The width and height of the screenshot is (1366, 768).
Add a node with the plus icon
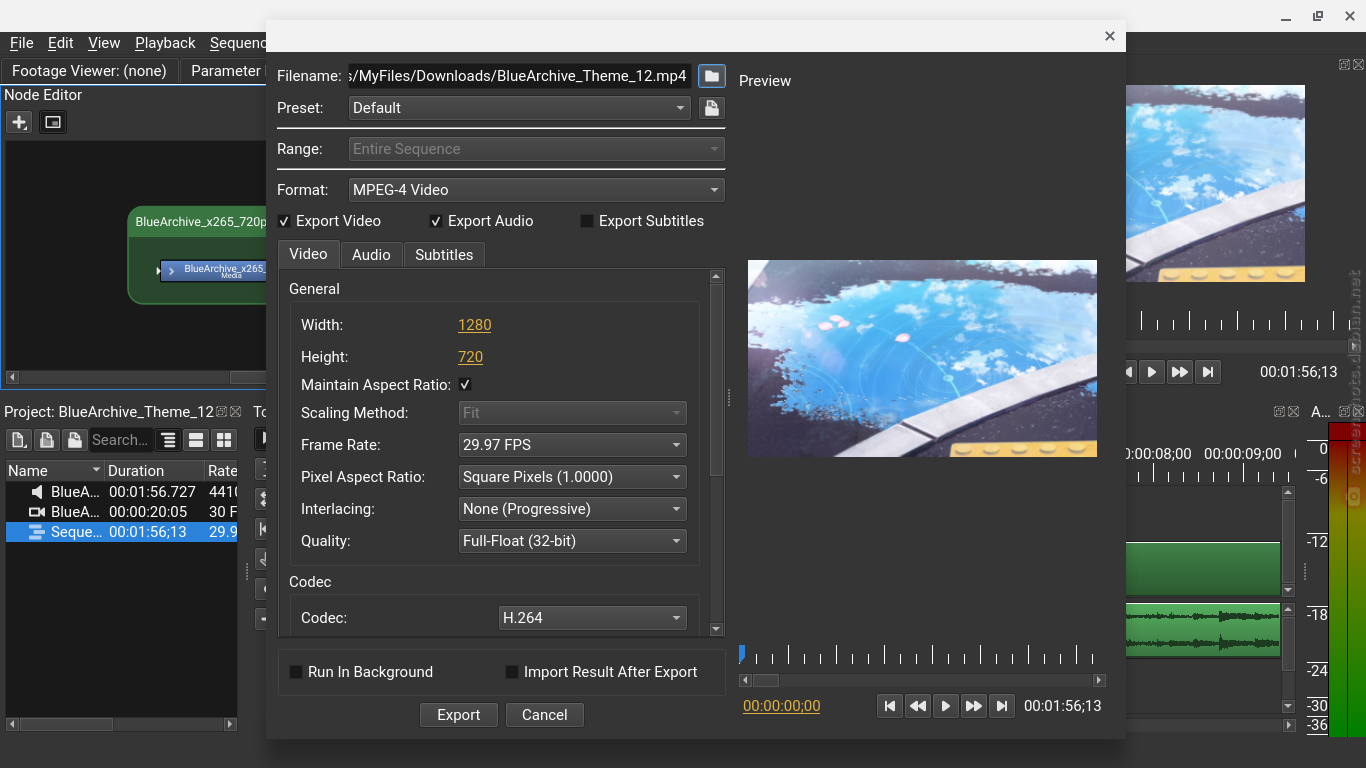click(x=19, y=122)
